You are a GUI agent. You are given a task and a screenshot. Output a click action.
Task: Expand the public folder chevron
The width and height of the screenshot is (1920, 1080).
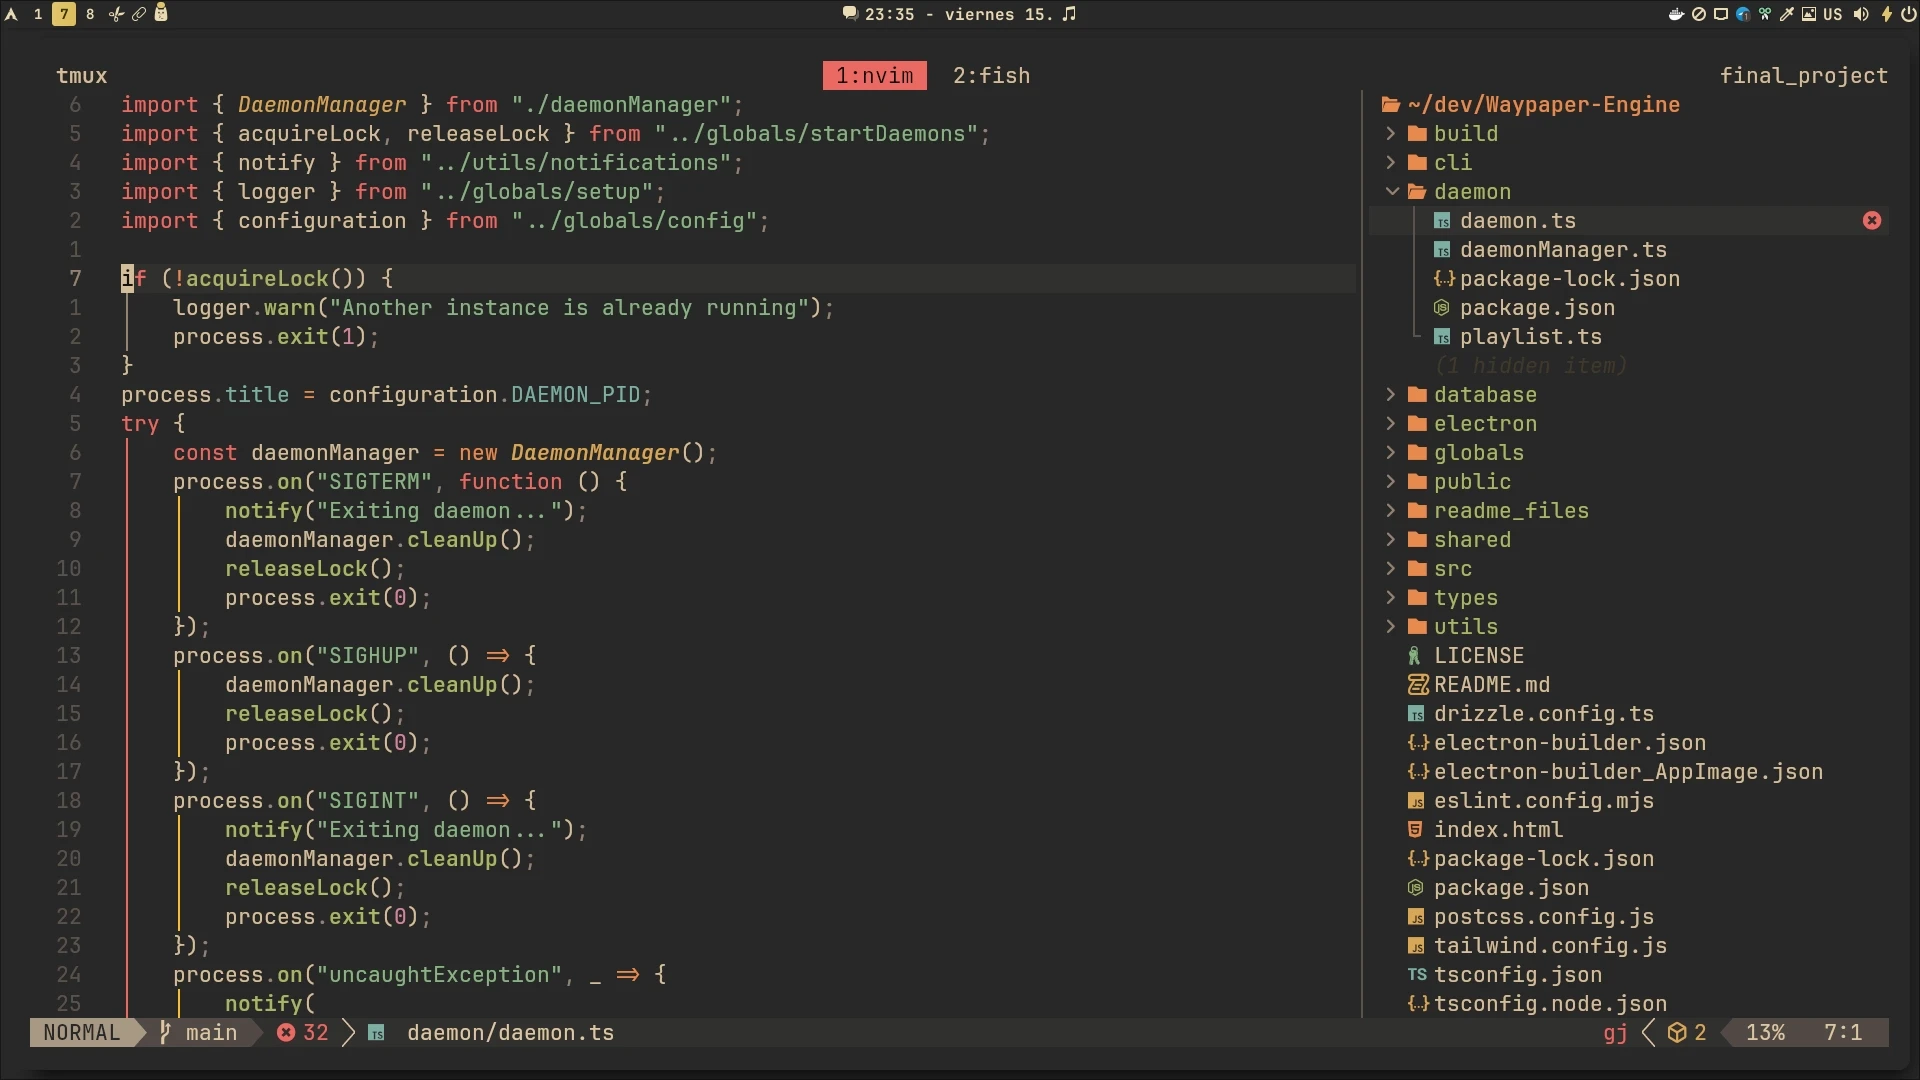[1391, 482]
